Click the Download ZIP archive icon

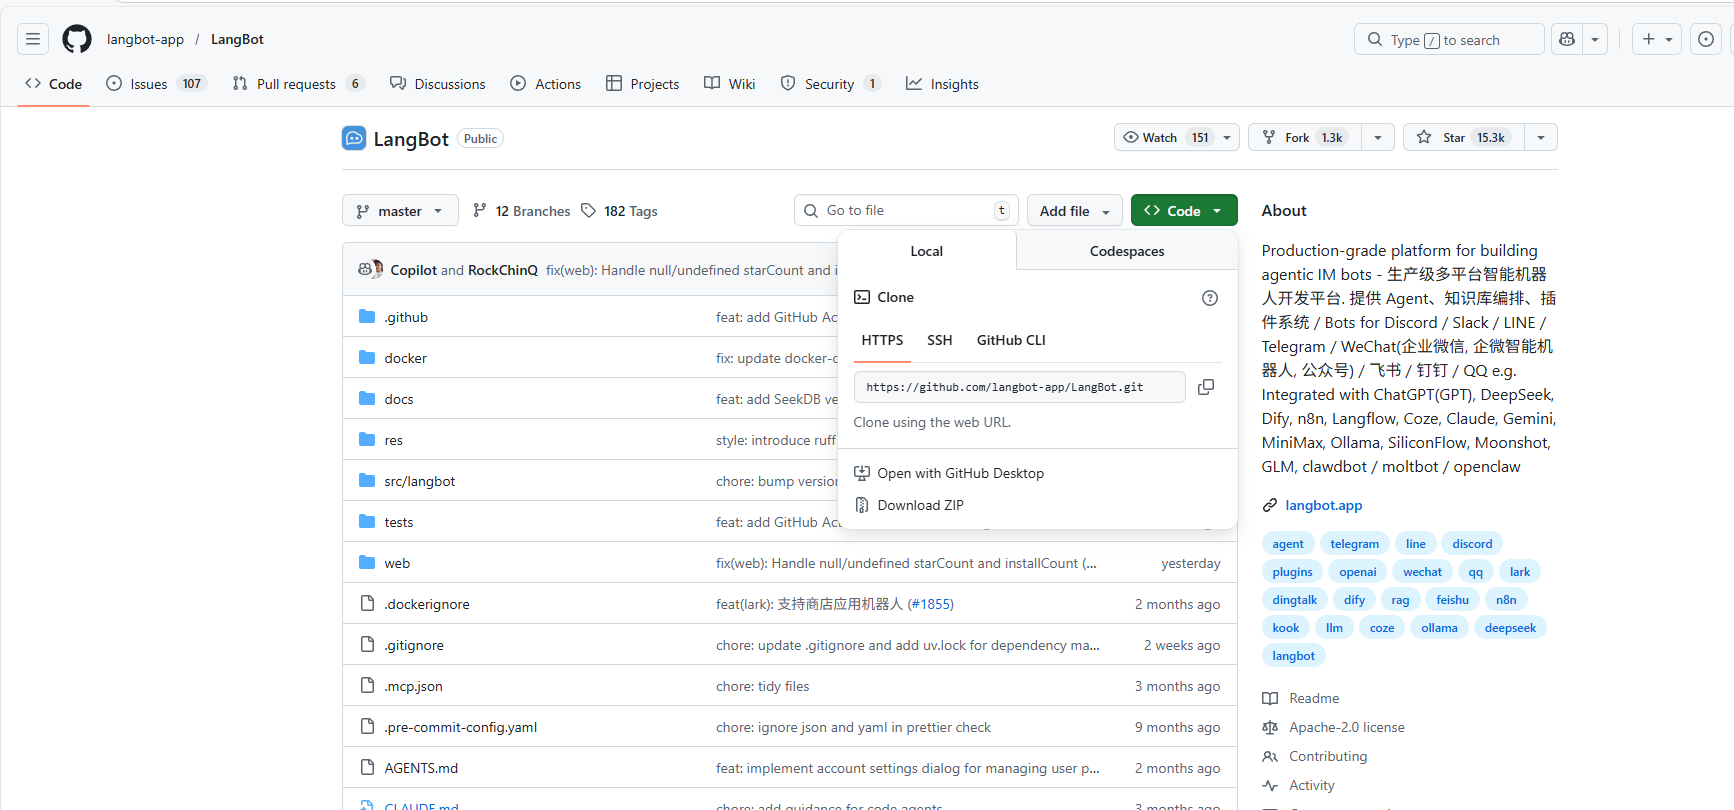862,505
